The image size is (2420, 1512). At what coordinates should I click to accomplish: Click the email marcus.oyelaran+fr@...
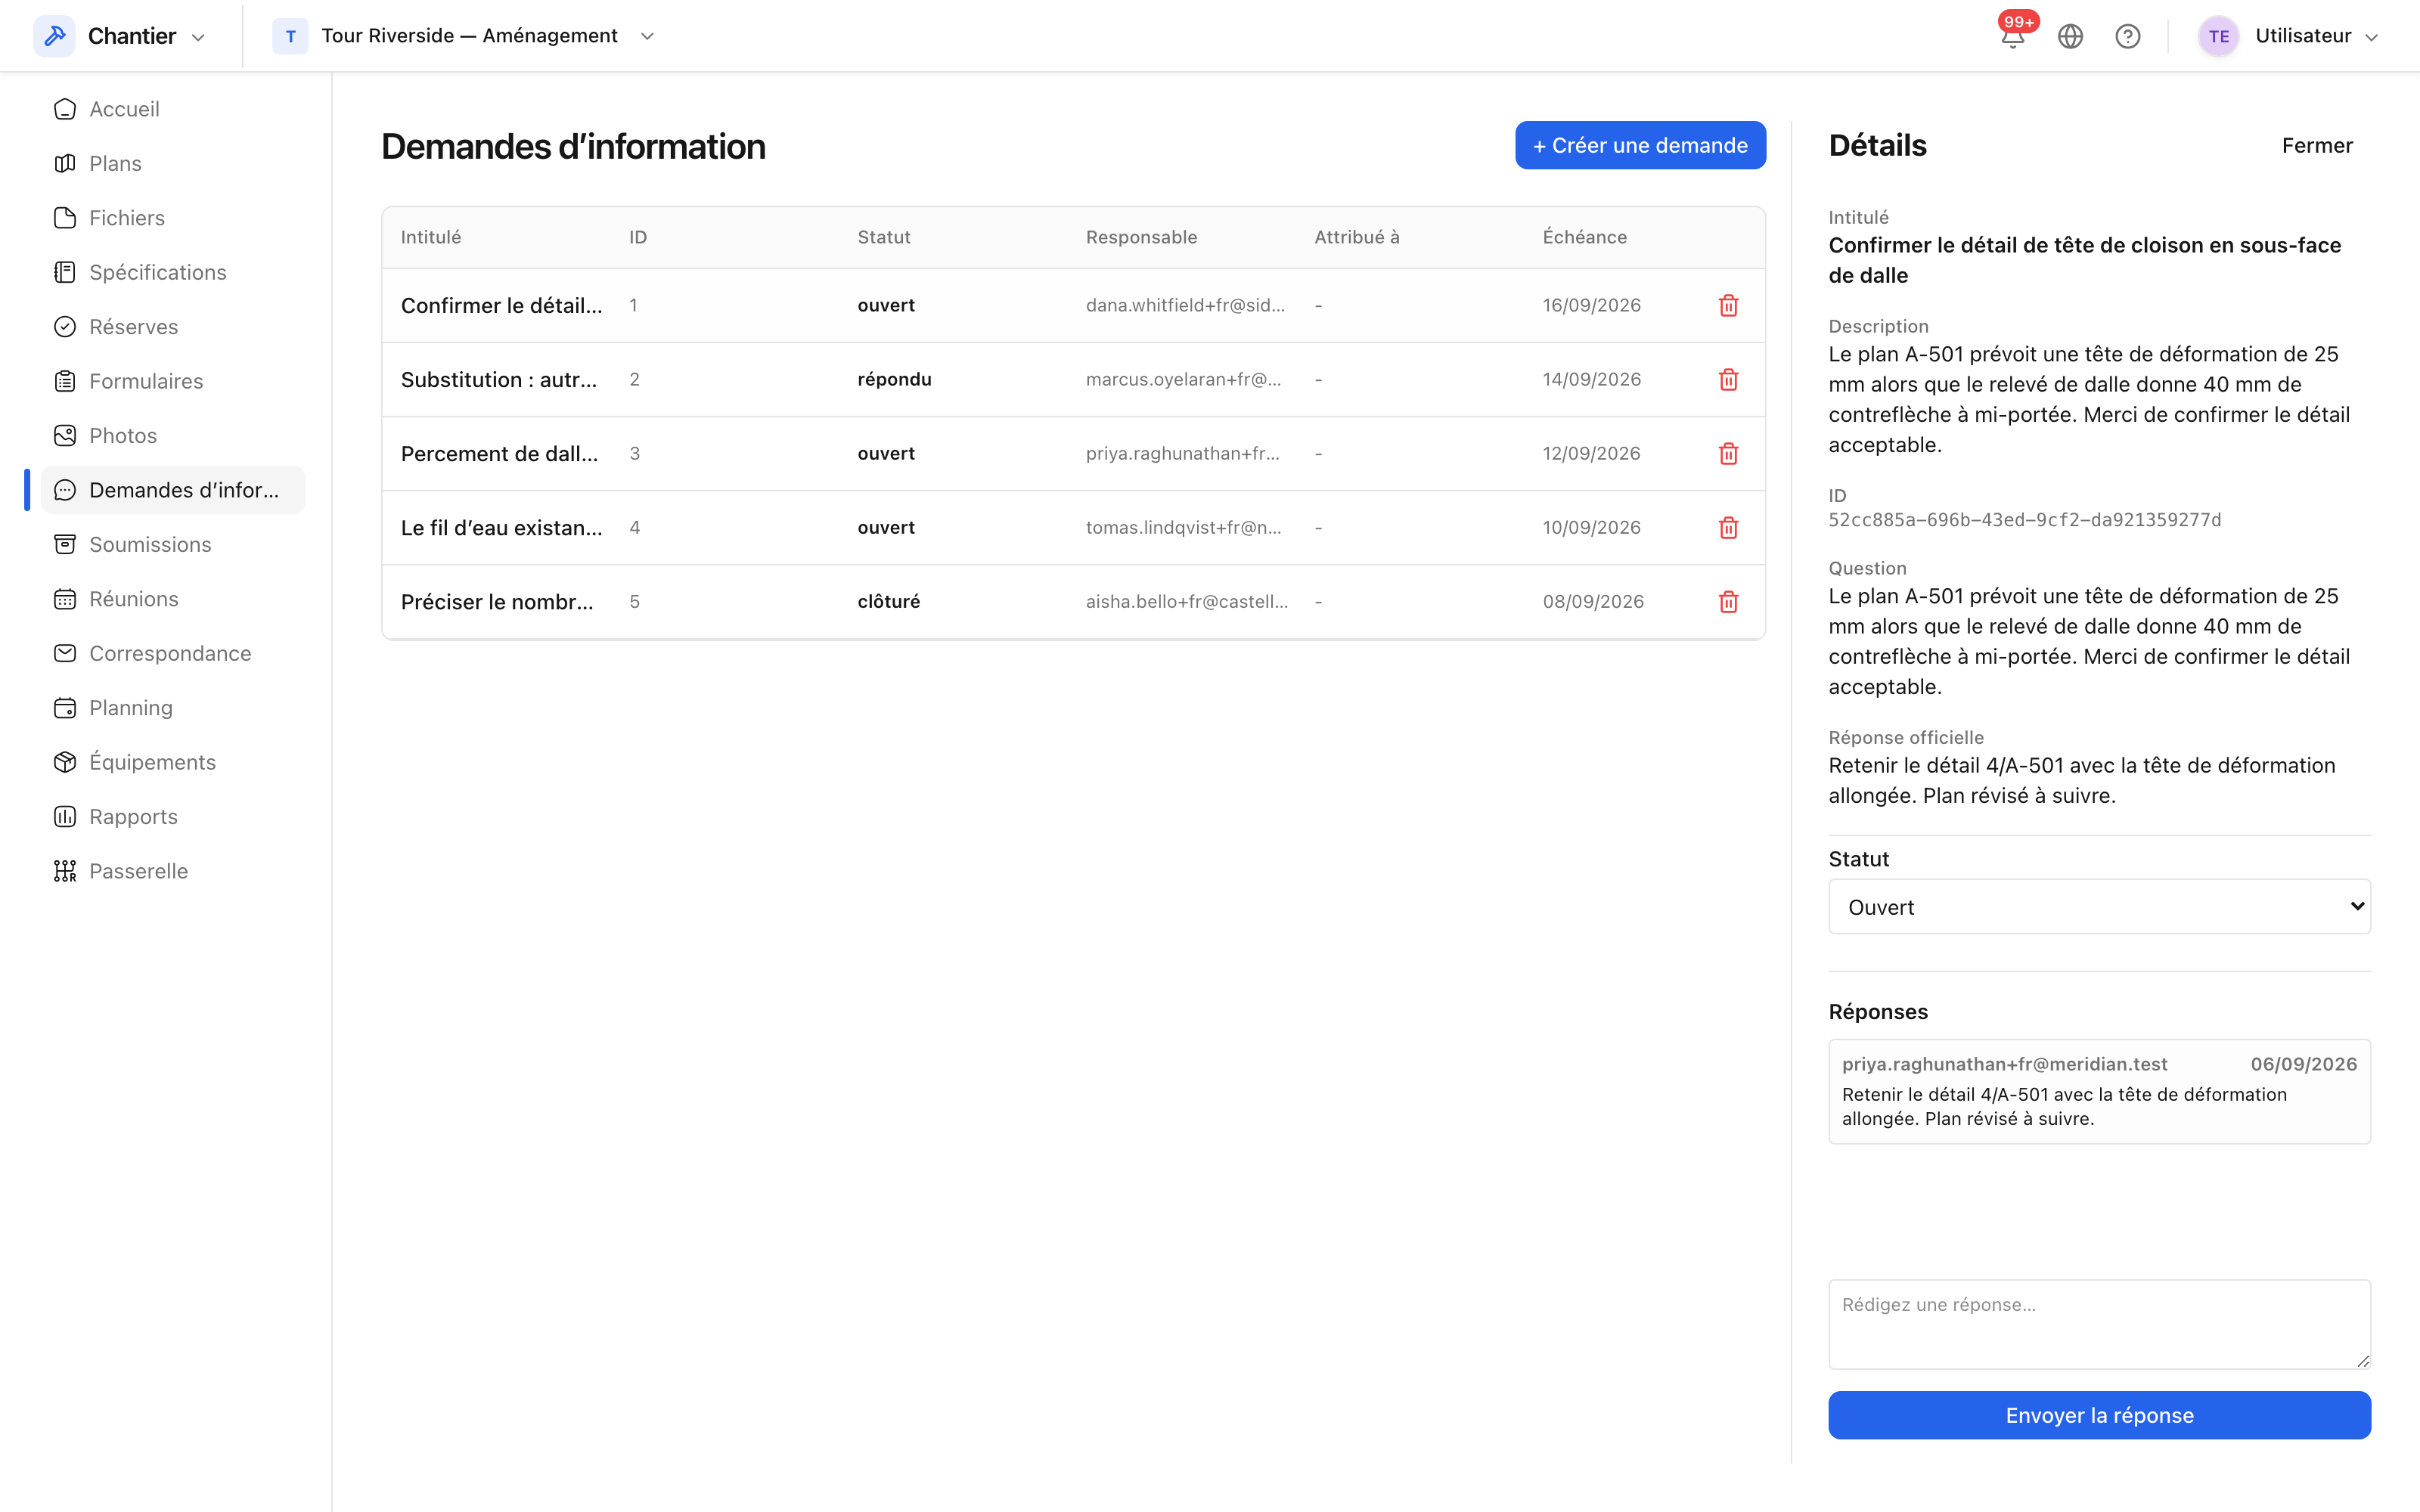(1183, 379)
